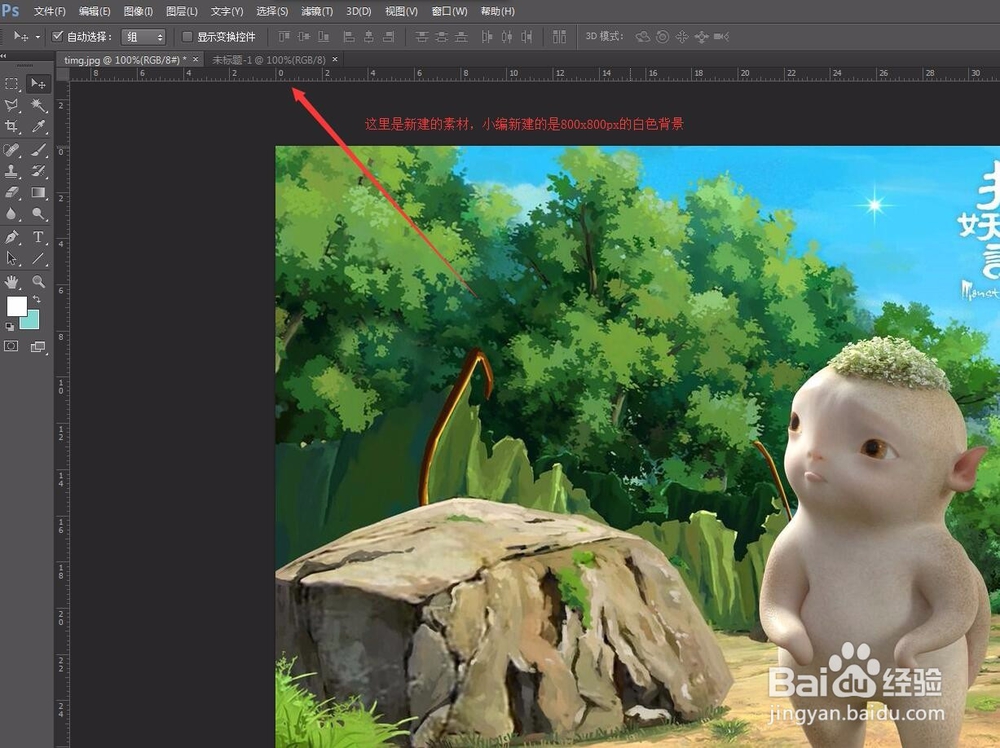This screenshot has height=748, width=1000.
Task: Click 3D mode camera zoom icon
Action: (721, 37)
